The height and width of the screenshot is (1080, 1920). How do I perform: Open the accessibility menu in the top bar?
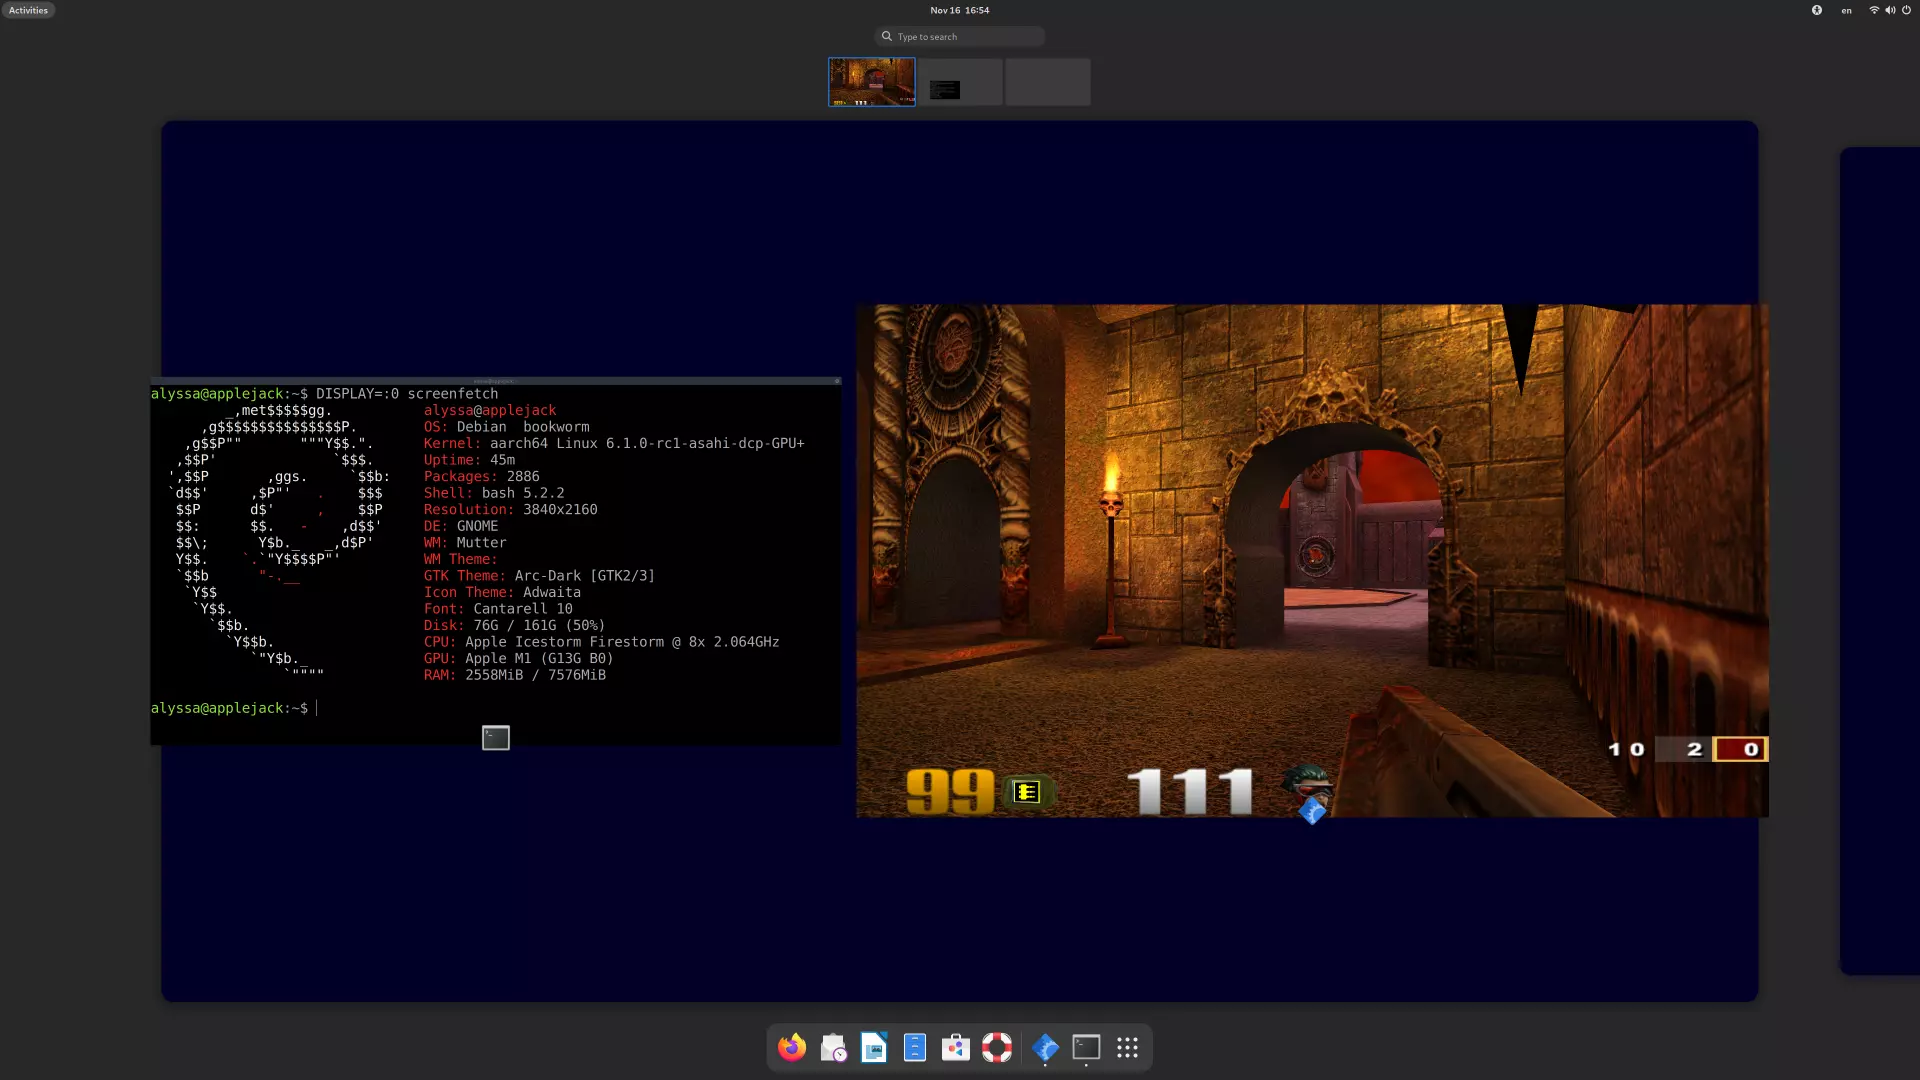click(x=1816, y=10)
